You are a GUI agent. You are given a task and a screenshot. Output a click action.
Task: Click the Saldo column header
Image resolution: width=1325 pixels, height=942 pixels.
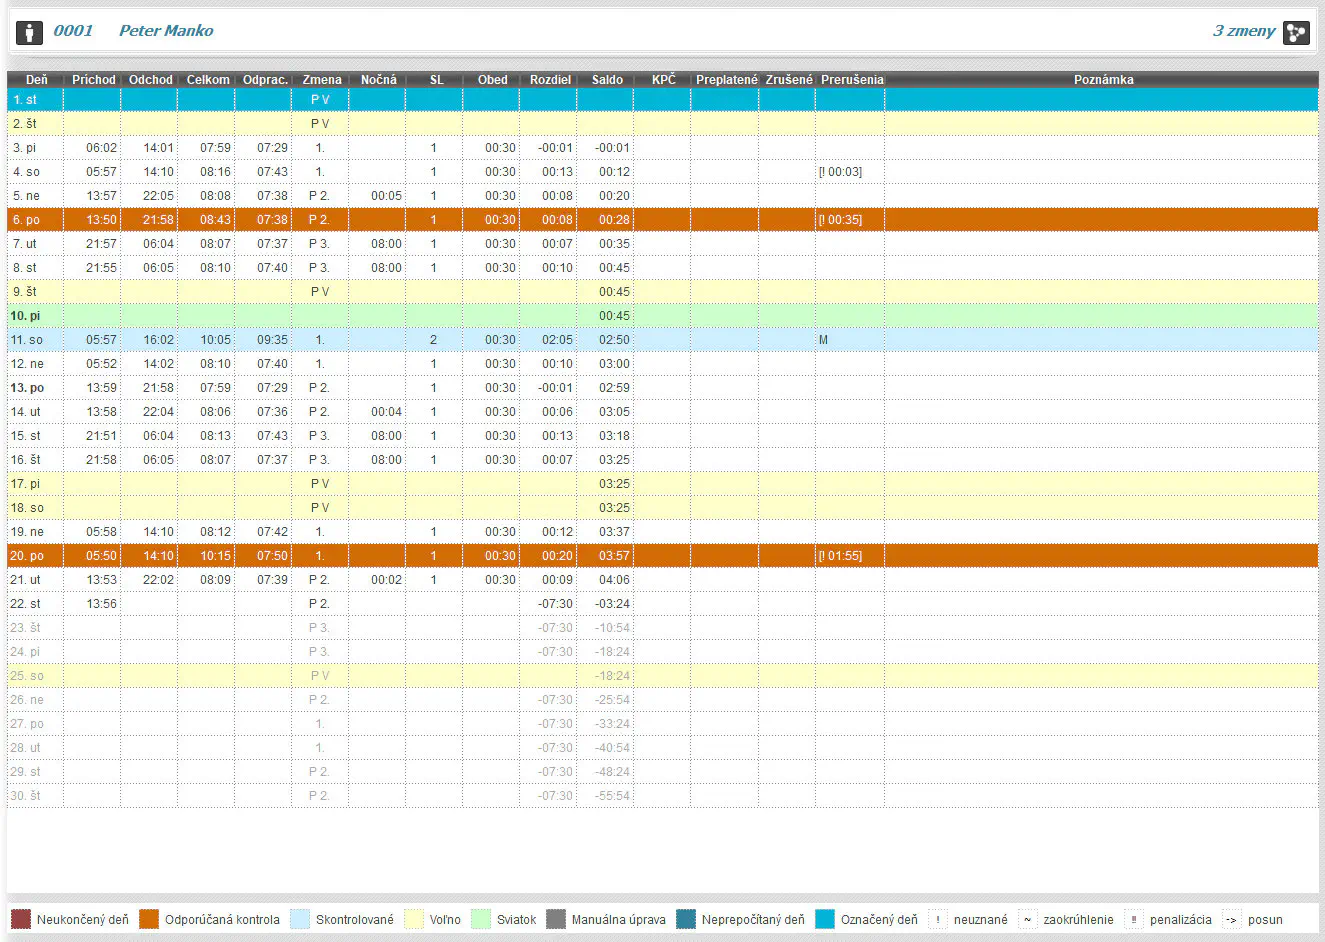(x=607, y=80)
